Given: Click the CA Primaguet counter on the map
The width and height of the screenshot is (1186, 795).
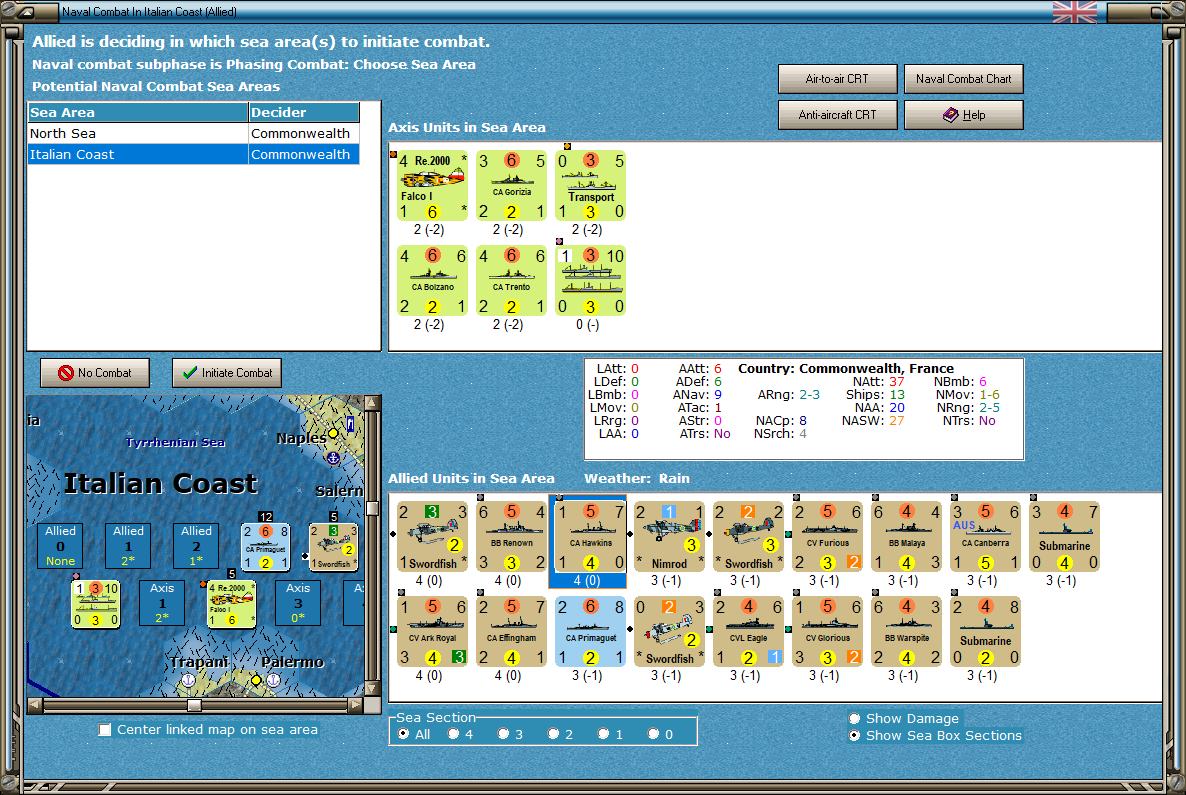Looking at the screenshot, I should point(265,546).
